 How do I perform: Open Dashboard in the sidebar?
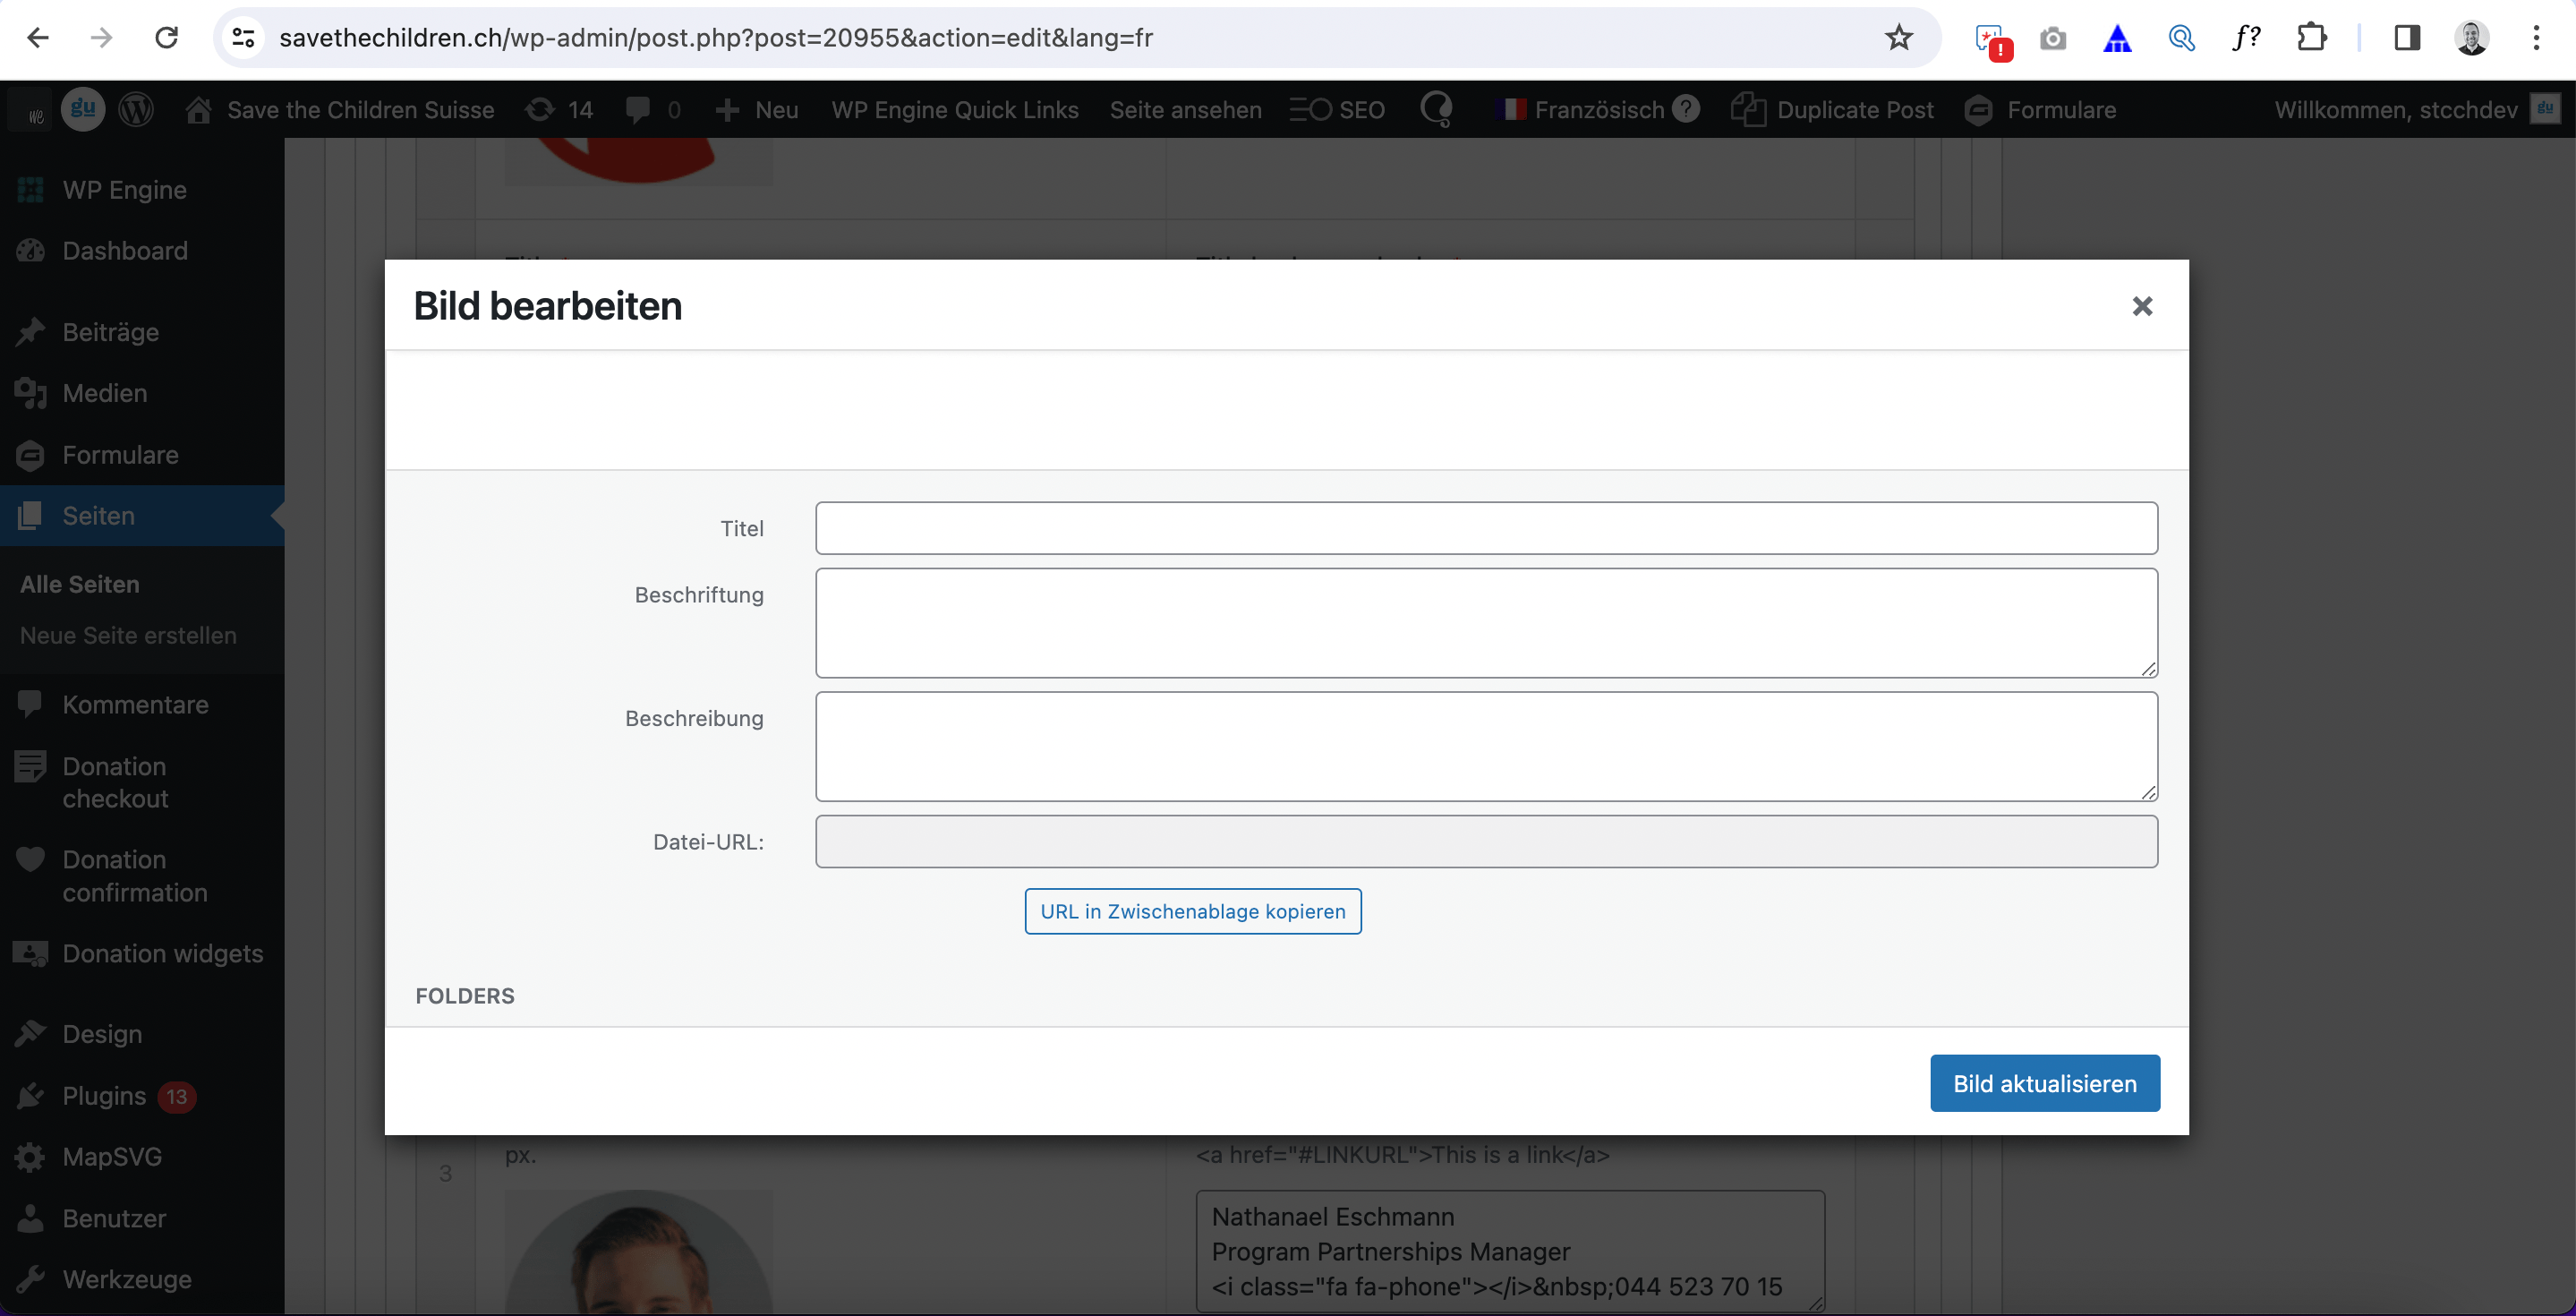[x=142, y=251]
